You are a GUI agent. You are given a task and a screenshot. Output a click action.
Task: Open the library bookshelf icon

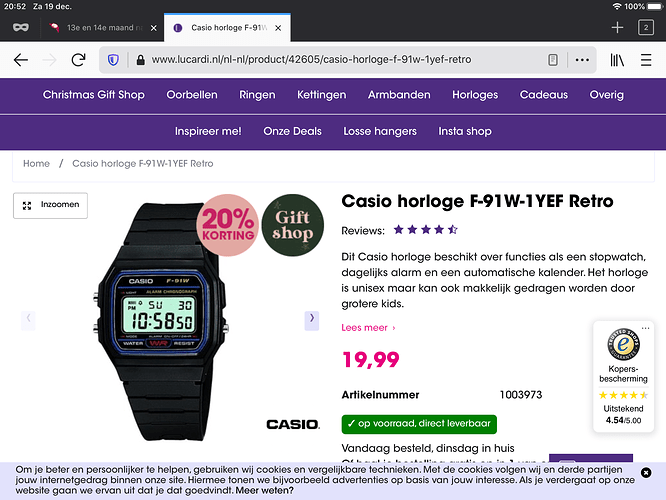click(617, 60)
